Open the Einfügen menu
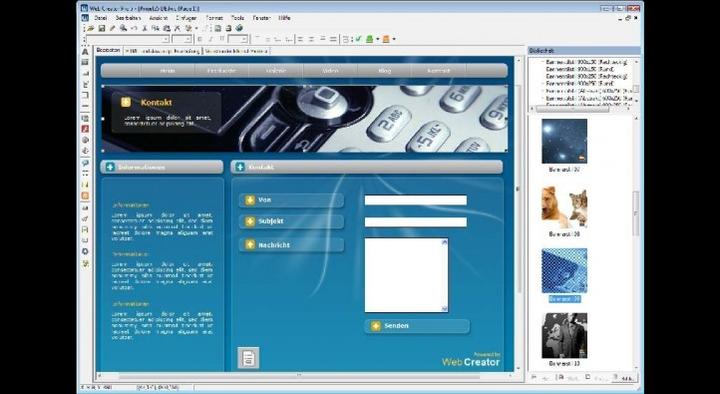Image resolution: width=720 pixels, height=394 pixels. tap(186, 18)
